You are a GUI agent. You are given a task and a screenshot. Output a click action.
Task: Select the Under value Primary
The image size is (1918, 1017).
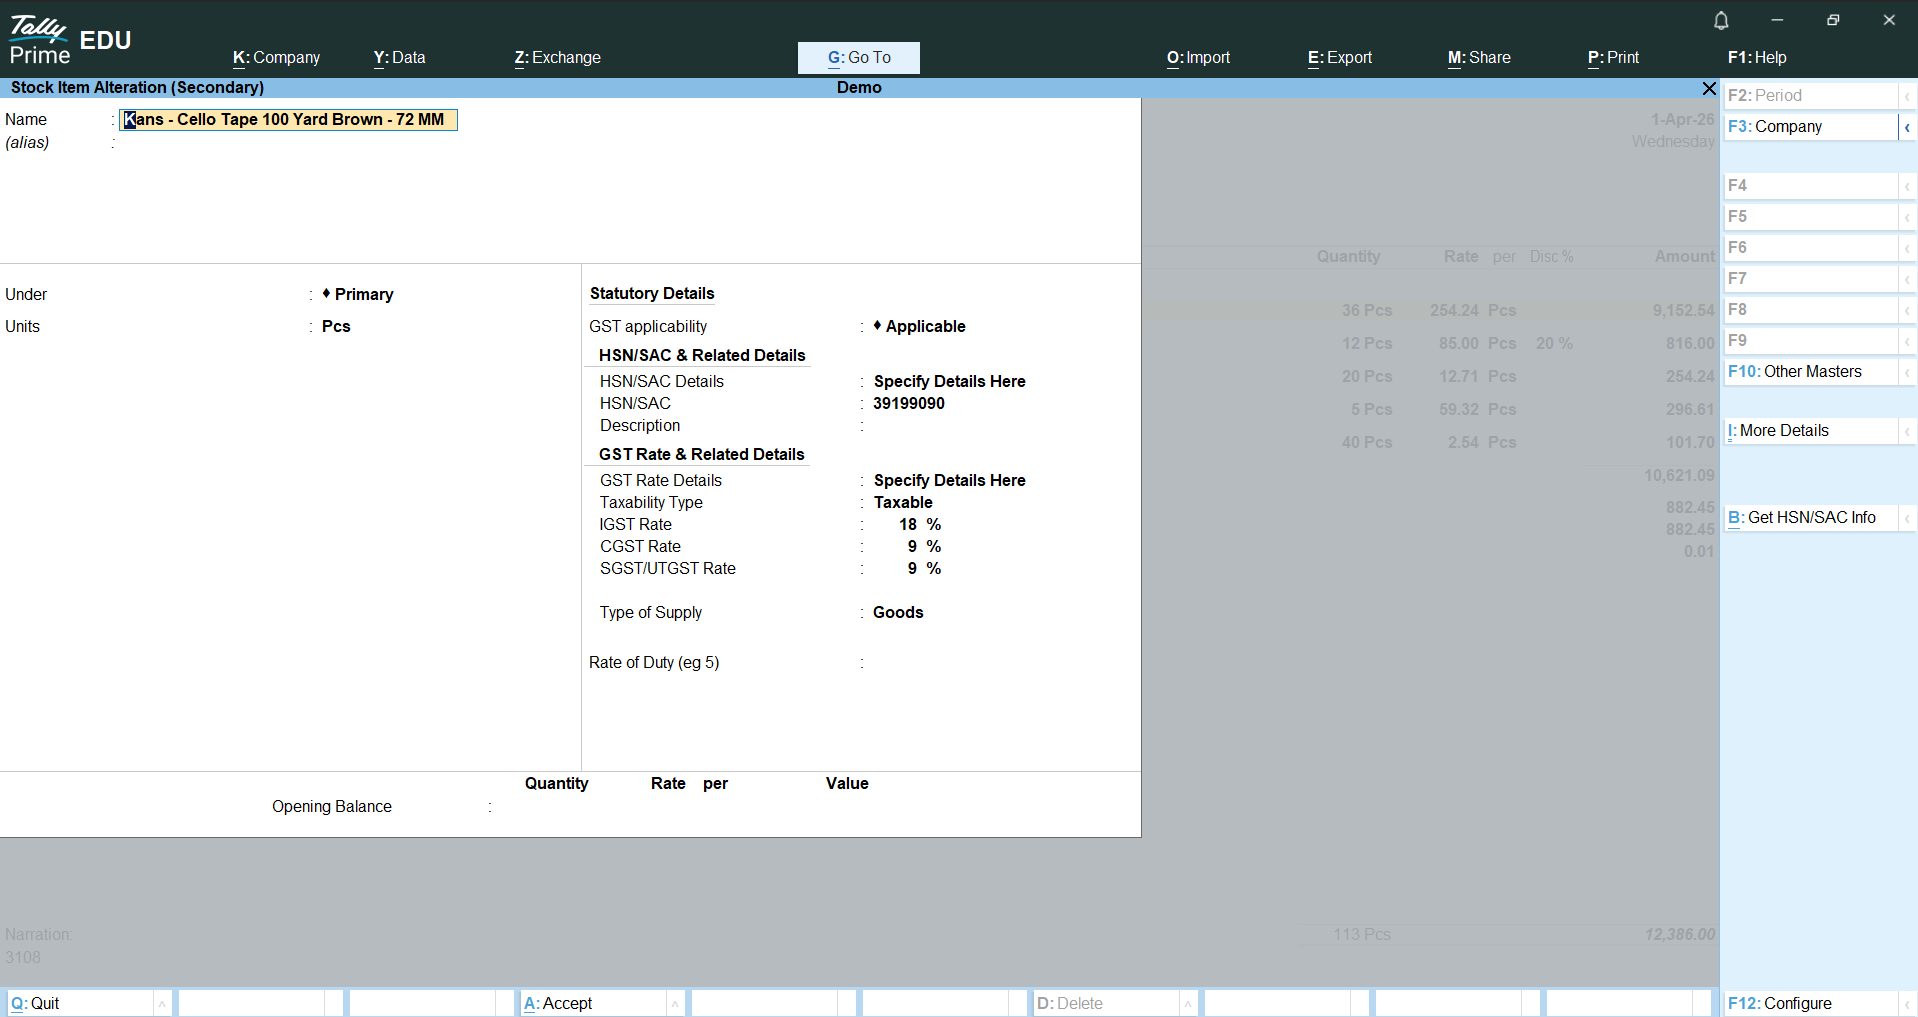[x=358, y=294]
